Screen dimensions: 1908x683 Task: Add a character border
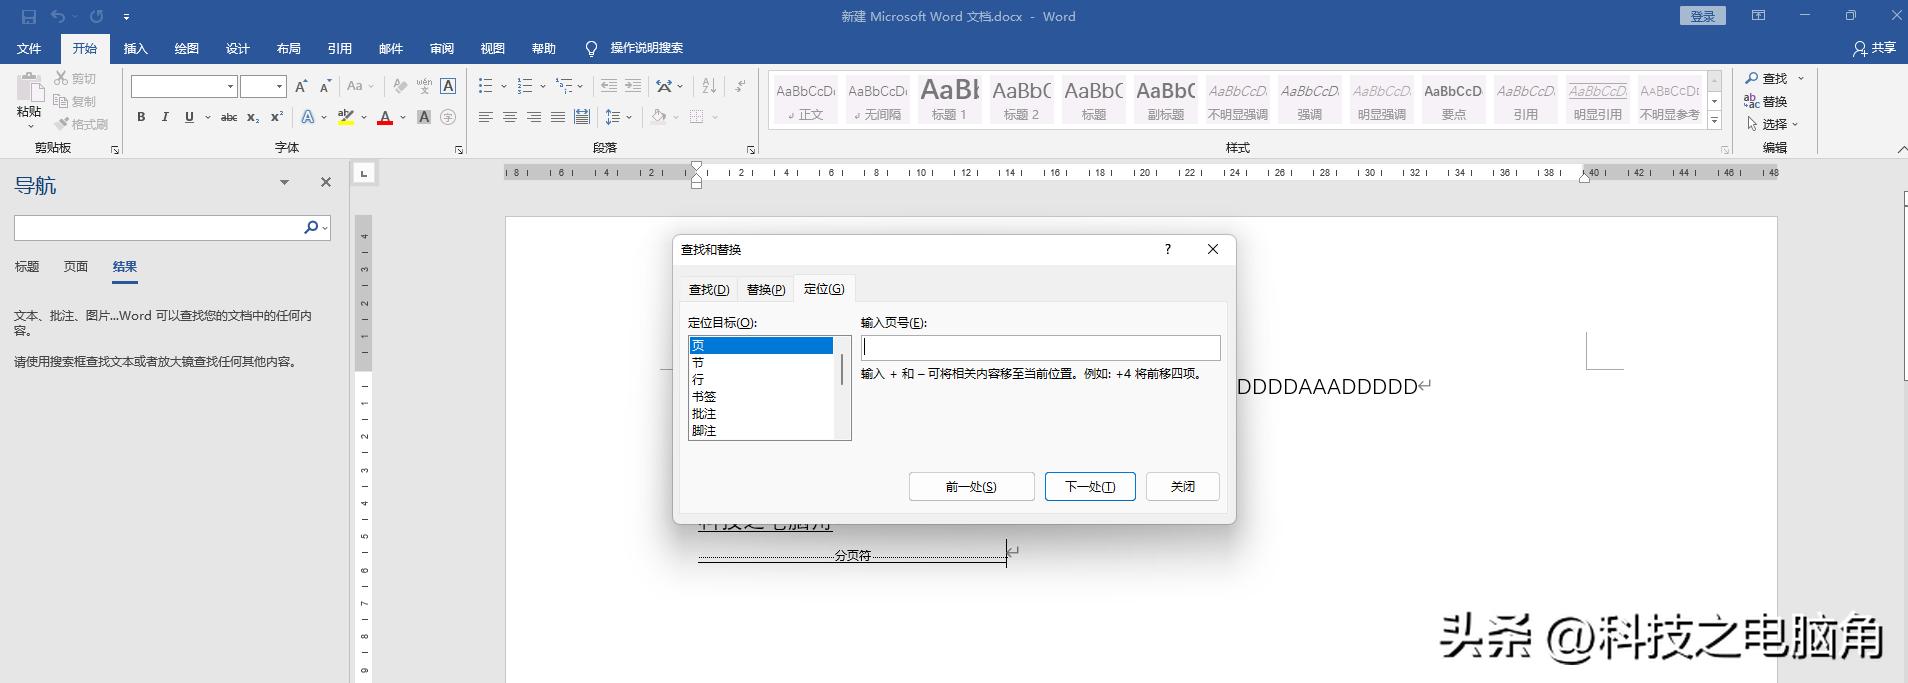point(448,87)
